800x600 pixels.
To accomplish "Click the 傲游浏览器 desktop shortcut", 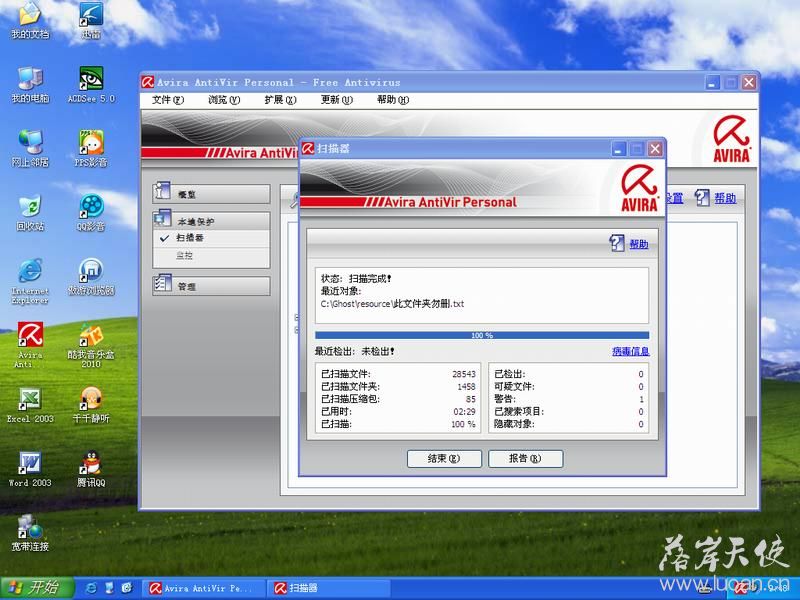I will point(91,277).
